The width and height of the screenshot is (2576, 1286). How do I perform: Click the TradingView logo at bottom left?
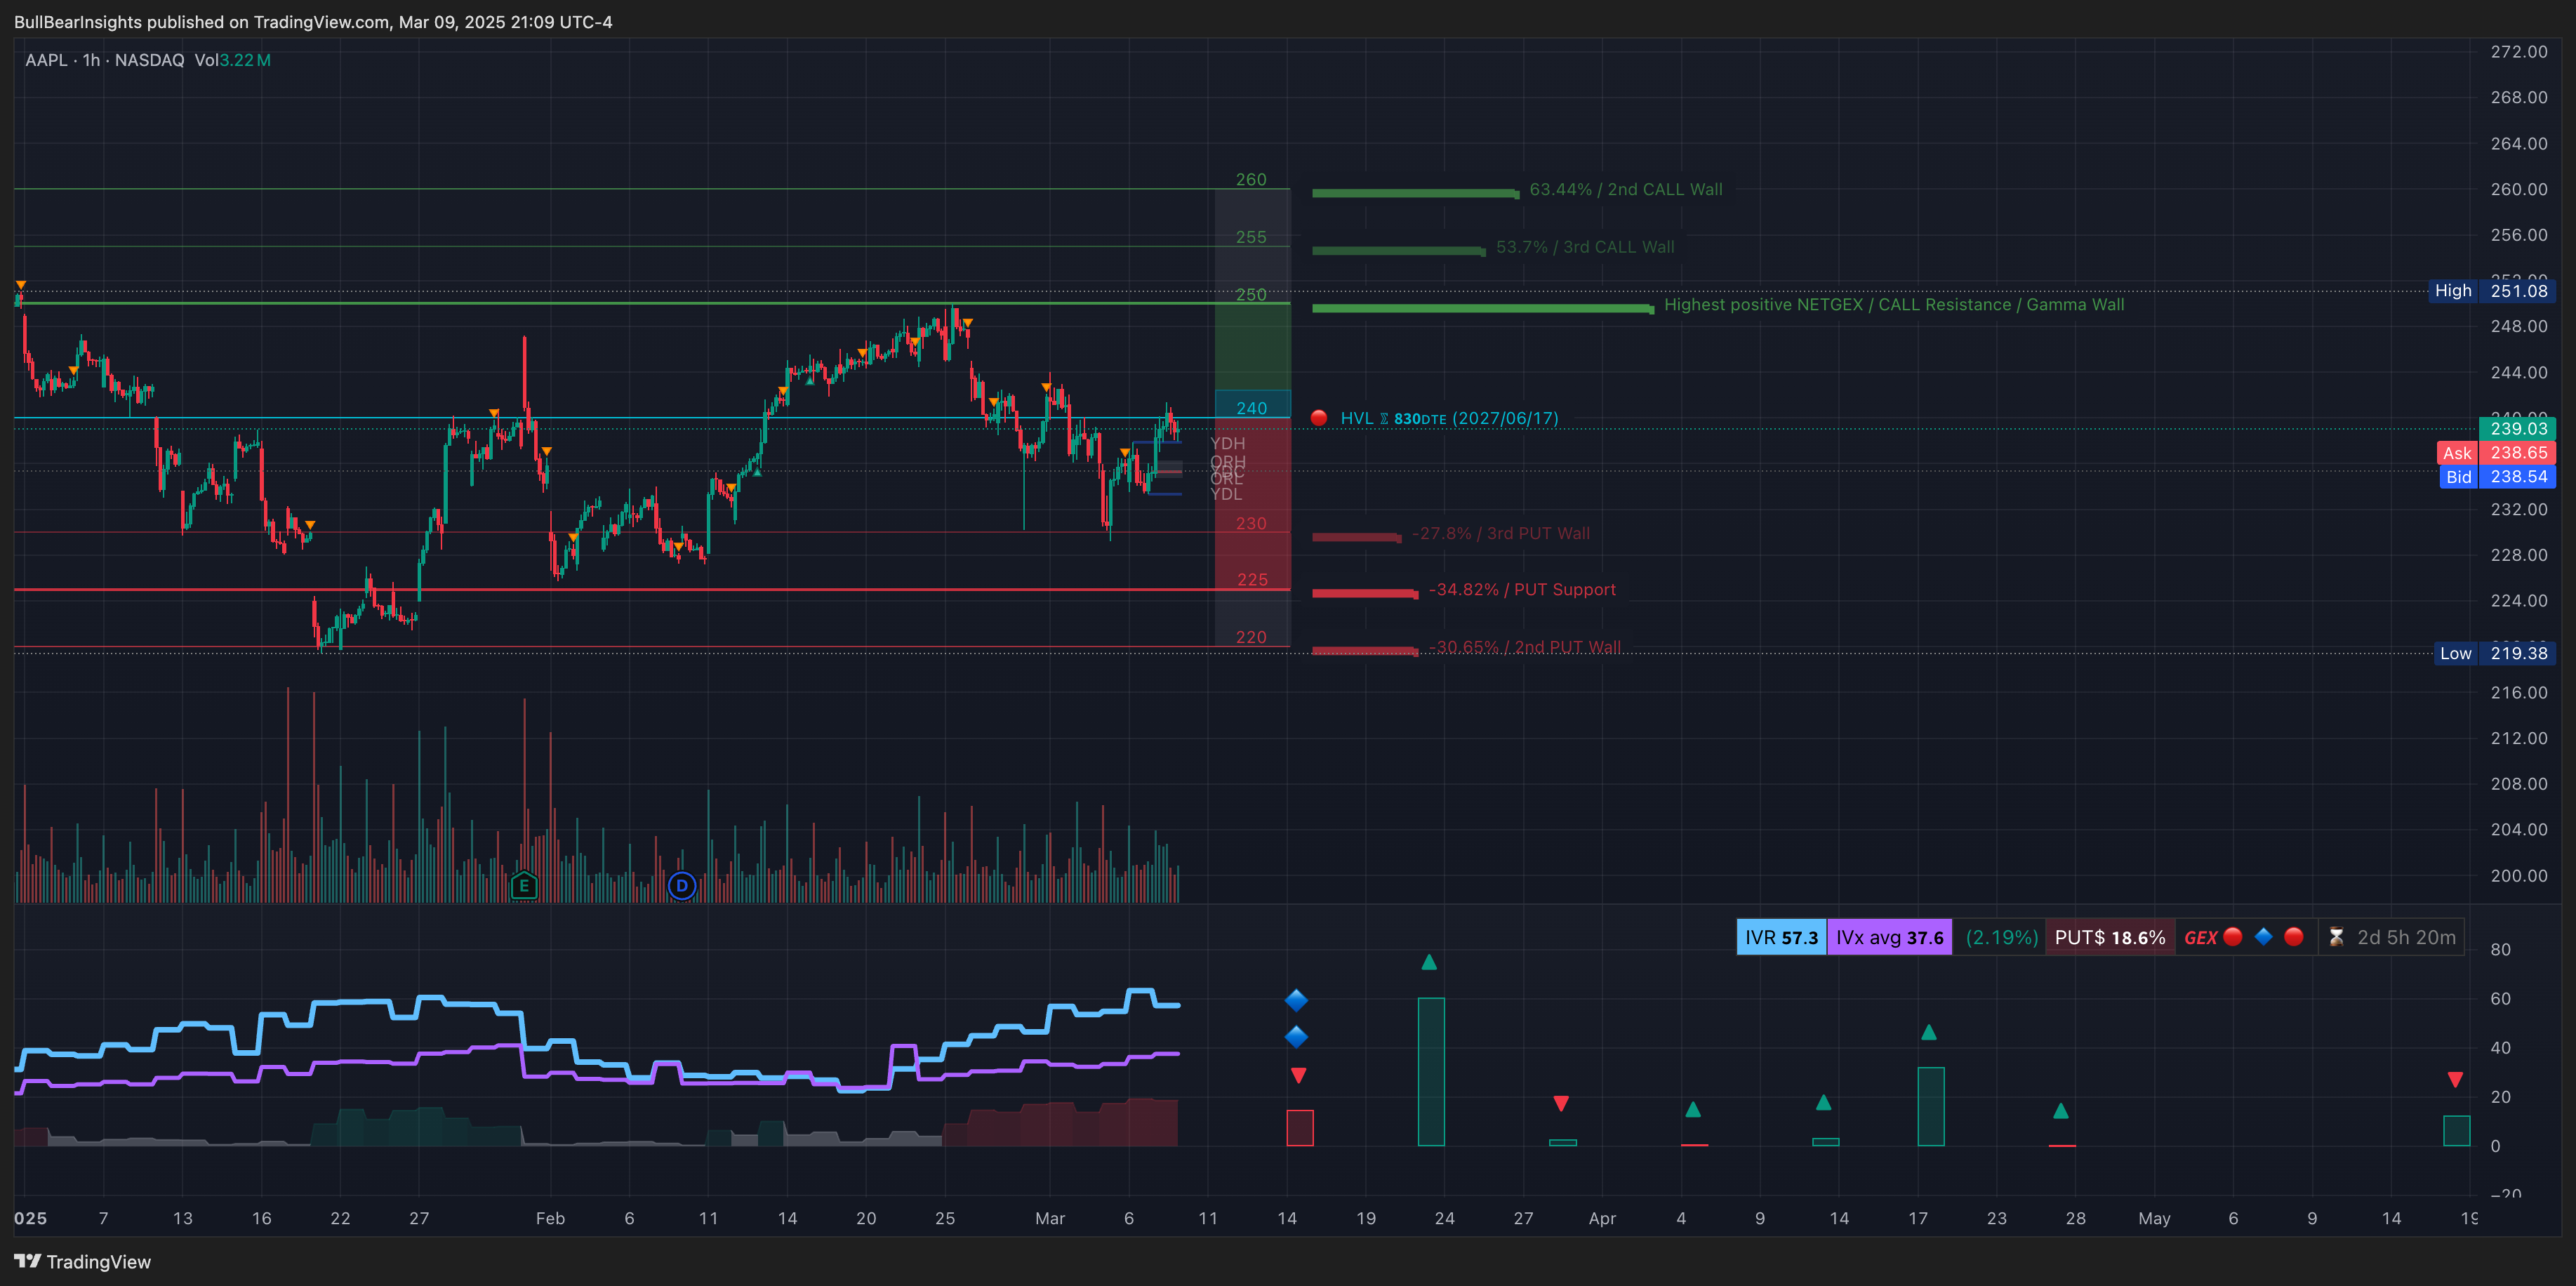click(82, 1261)
